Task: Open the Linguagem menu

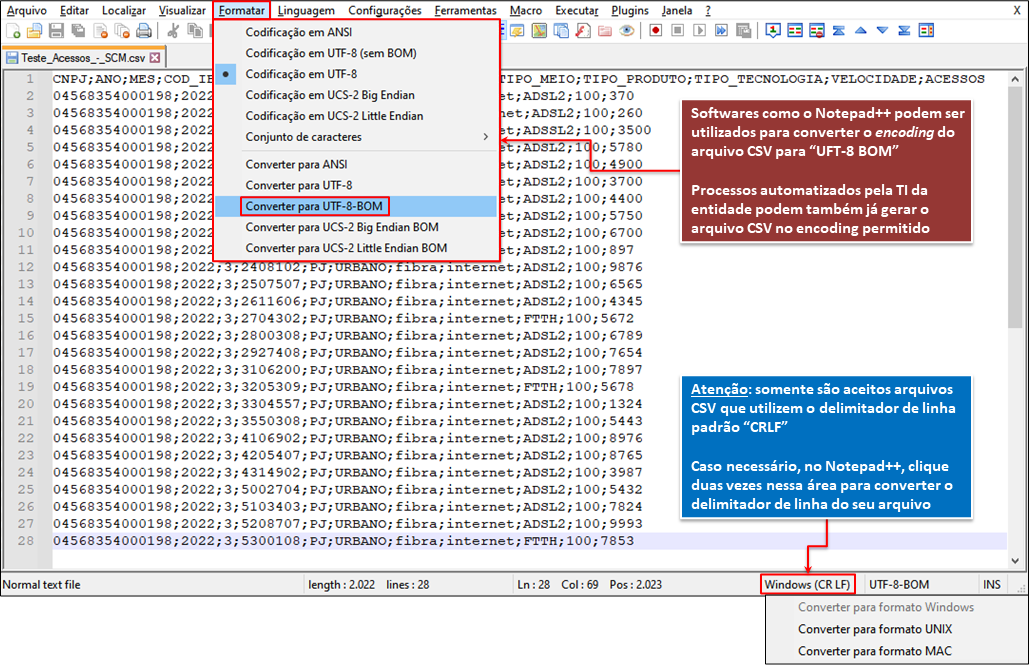Action: (306, 10)
